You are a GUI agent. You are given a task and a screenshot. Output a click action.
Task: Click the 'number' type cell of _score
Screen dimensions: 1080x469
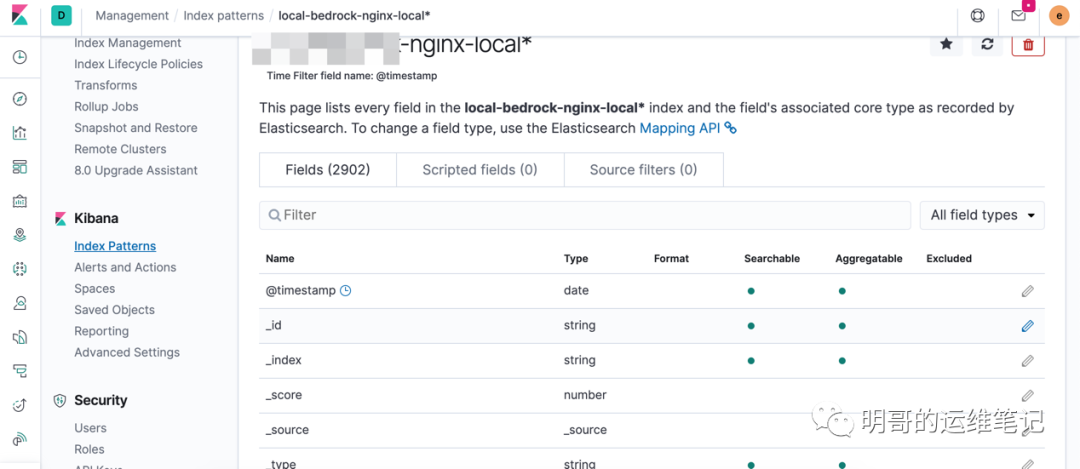point(585,395)
